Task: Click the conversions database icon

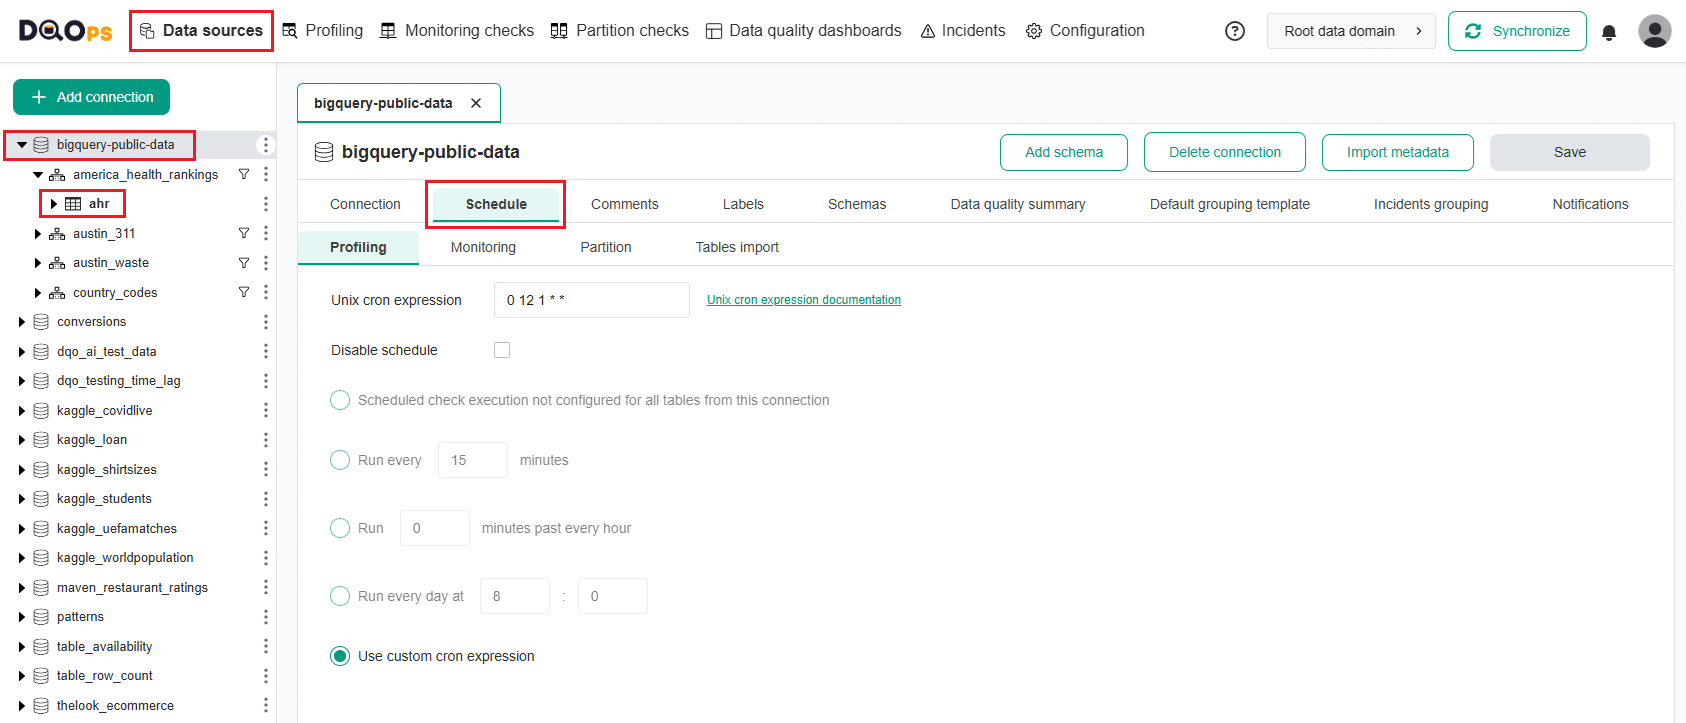Action: point(41,322)
